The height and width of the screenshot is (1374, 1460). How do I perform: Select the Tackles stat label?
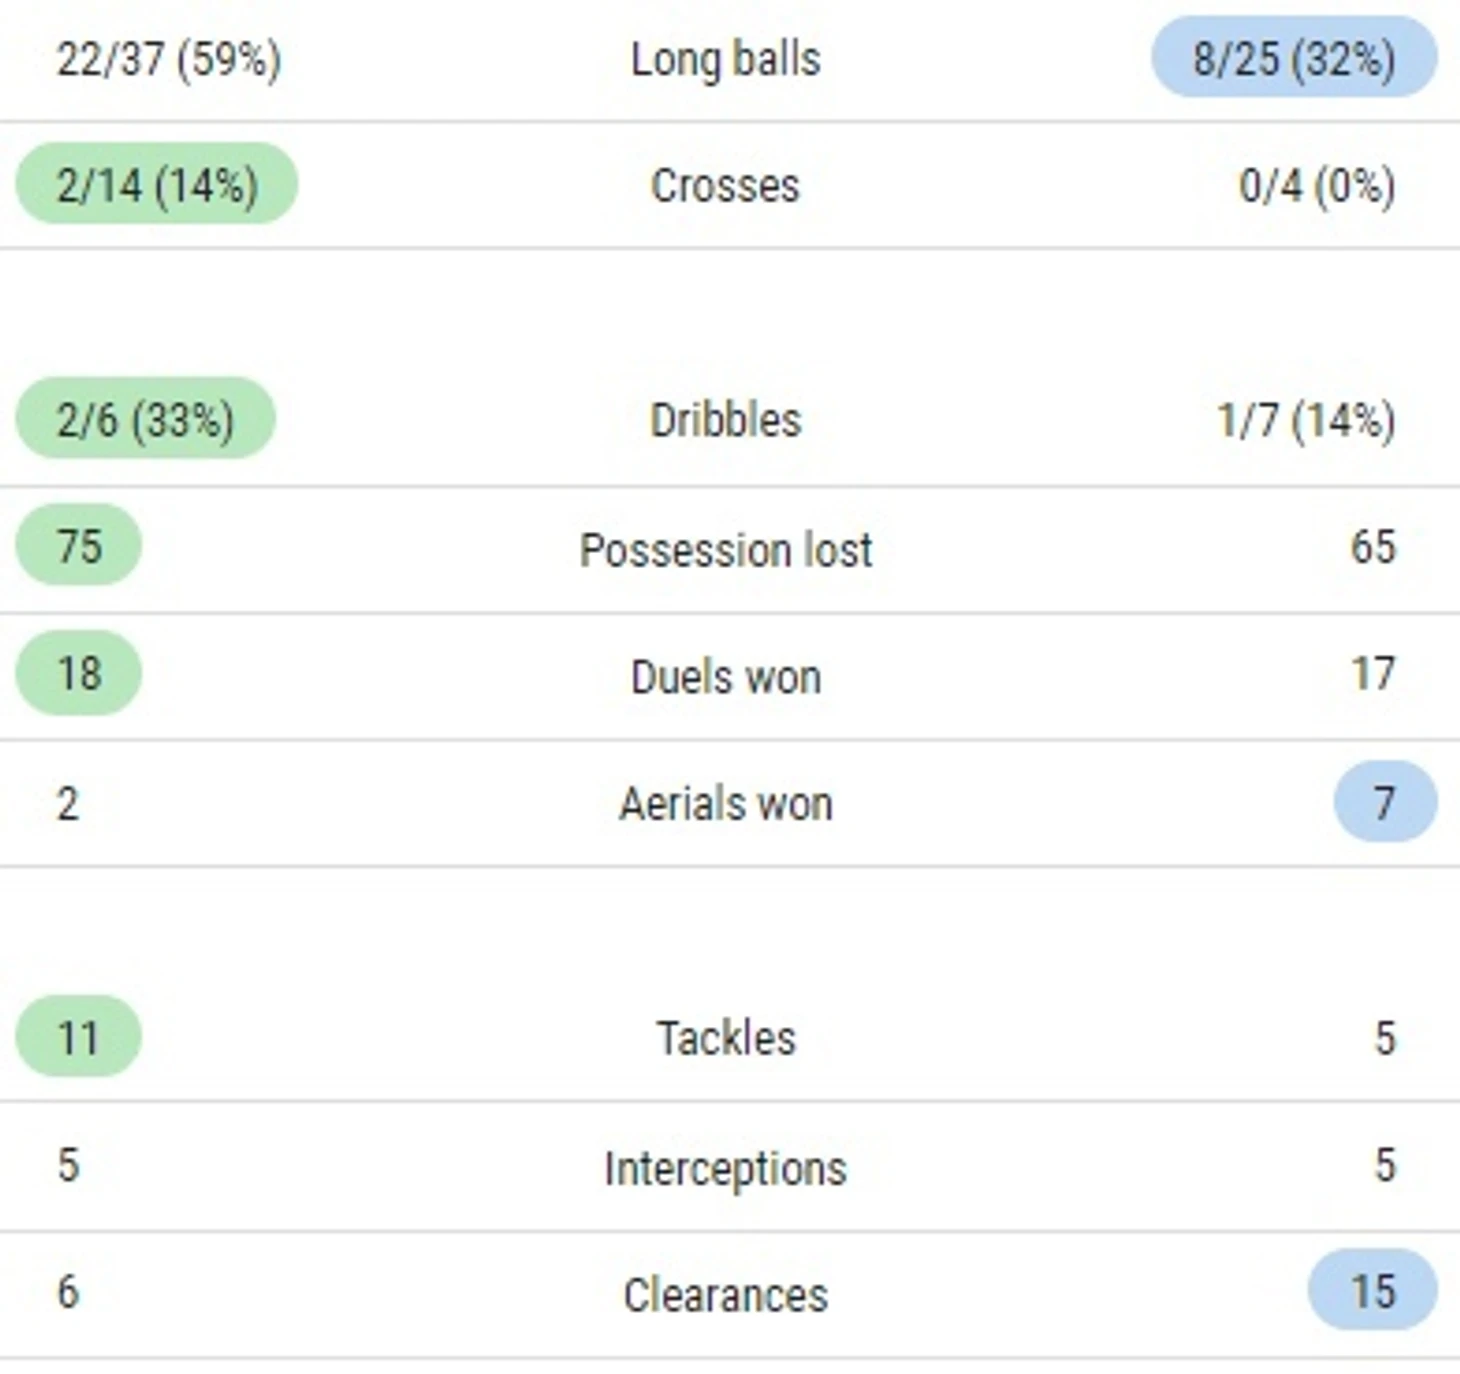pyautogui.click(x=725, y=1038)
